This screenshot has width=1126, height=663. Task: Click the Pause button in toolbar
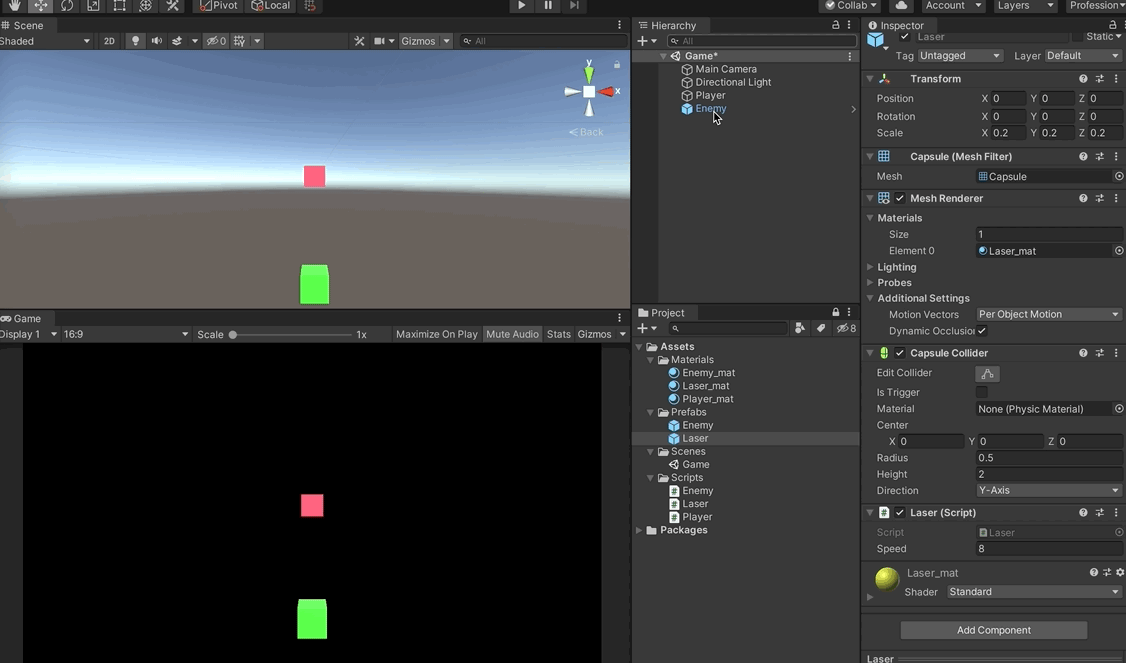click(x=548, y=5)
